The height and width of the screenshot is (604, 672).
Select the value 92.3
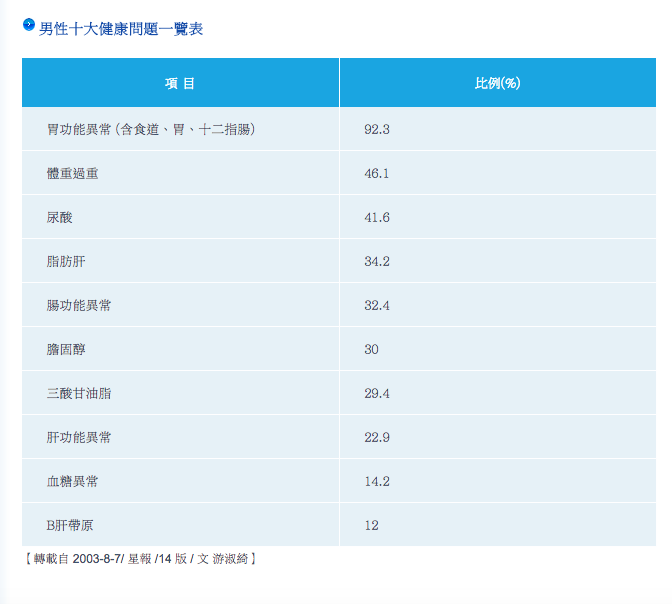(x=377, y=129)
